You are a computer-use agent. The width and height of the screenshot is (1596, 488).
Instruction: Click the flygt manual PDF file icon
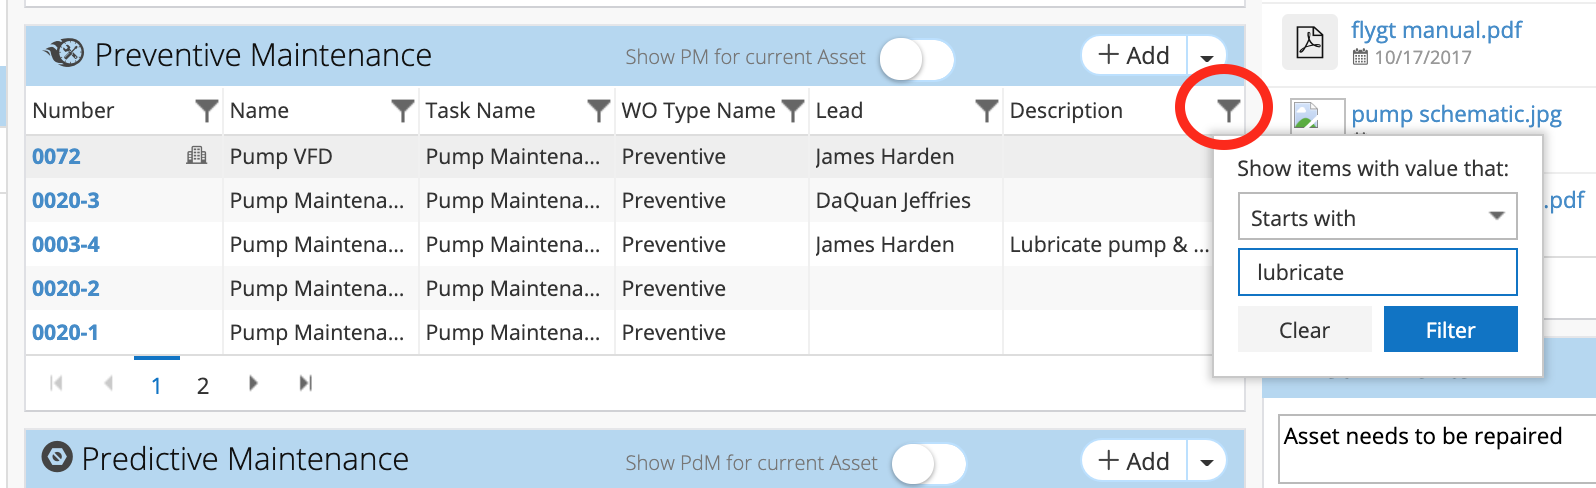[1310, 42]
